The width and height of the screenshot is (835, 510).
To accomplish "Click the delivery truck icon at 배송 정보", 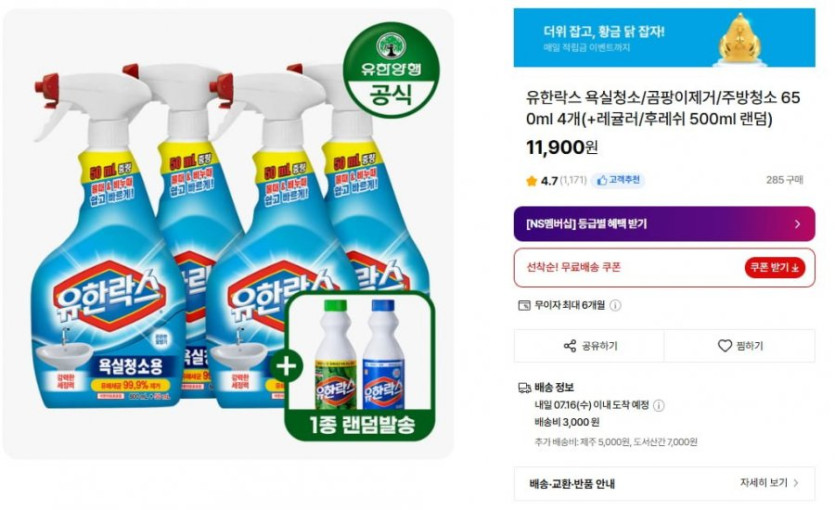I will [x=524, y=388].
